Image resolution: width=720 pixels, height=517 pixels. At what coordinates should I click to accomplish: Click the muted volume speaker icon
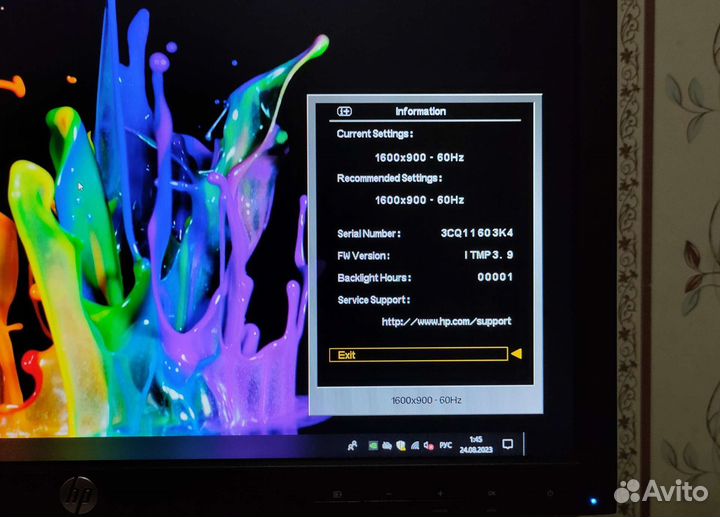tap(429, 445)
